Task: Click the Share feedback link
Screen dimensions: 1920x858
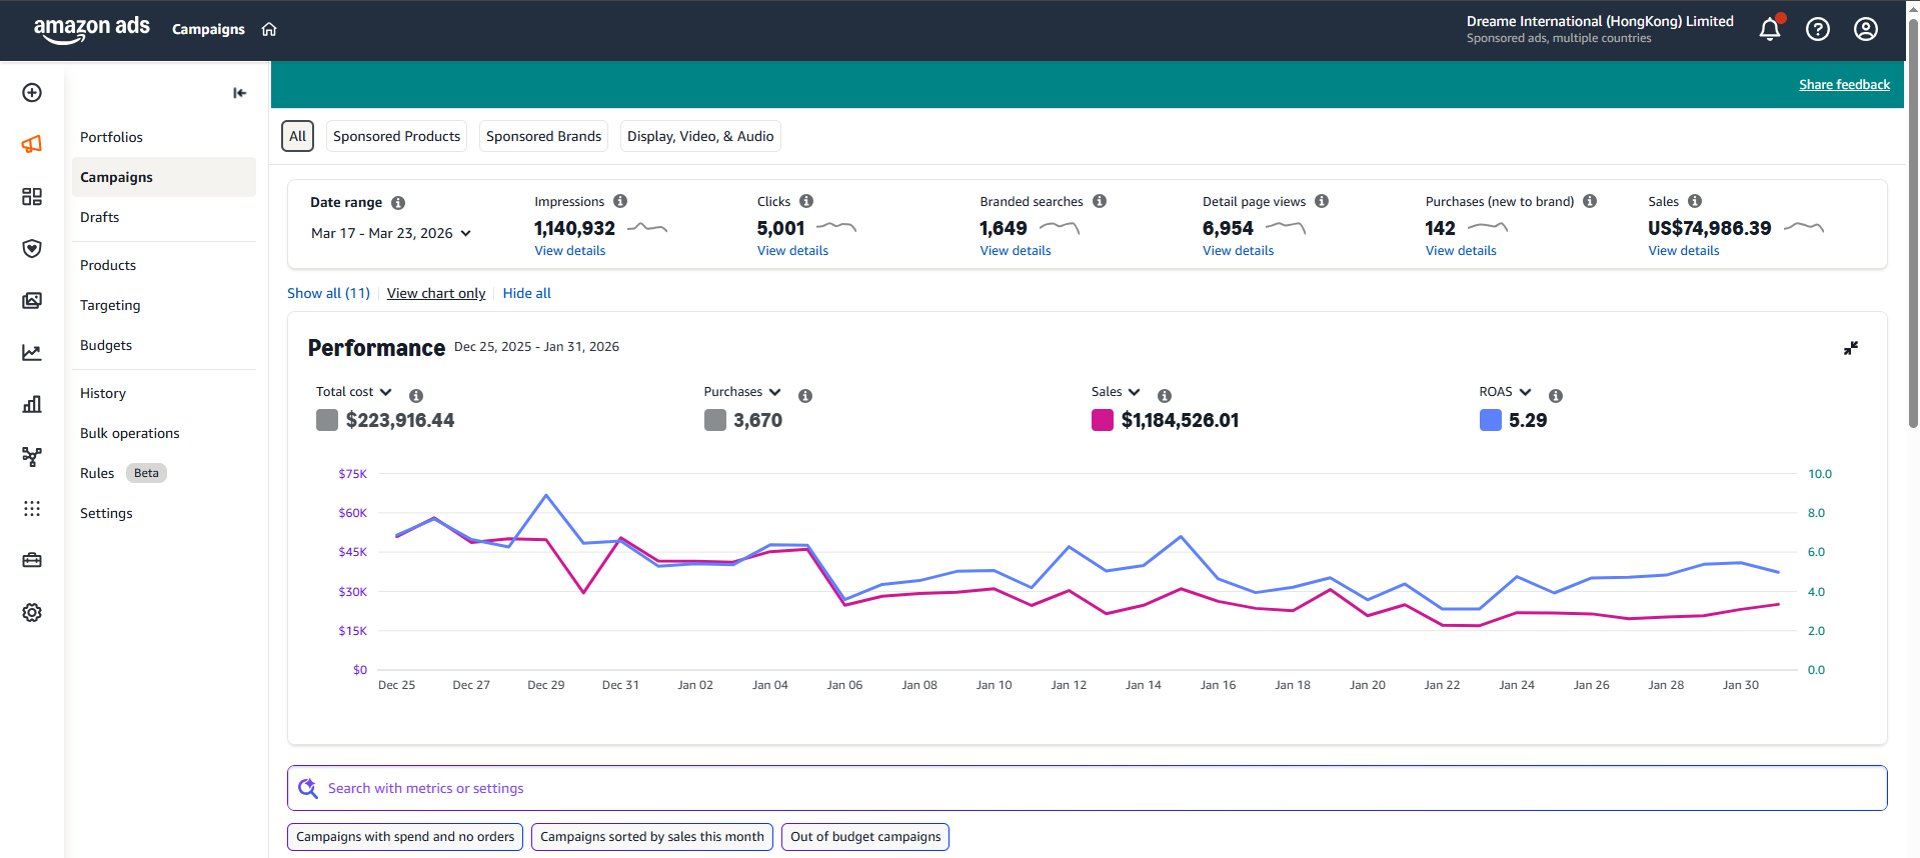Action: [1844, 85]
